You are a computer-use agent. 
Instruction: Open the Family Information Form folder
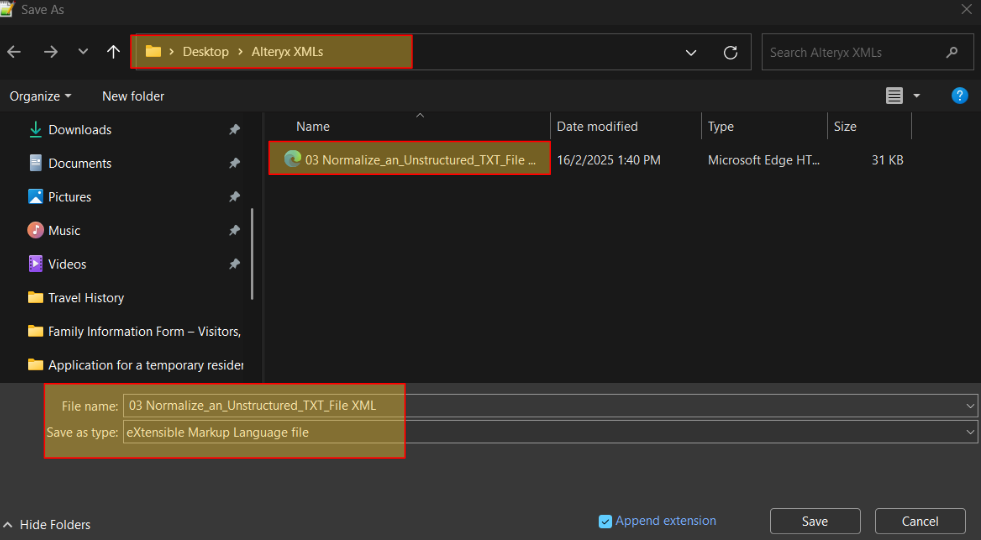[135, 332]
